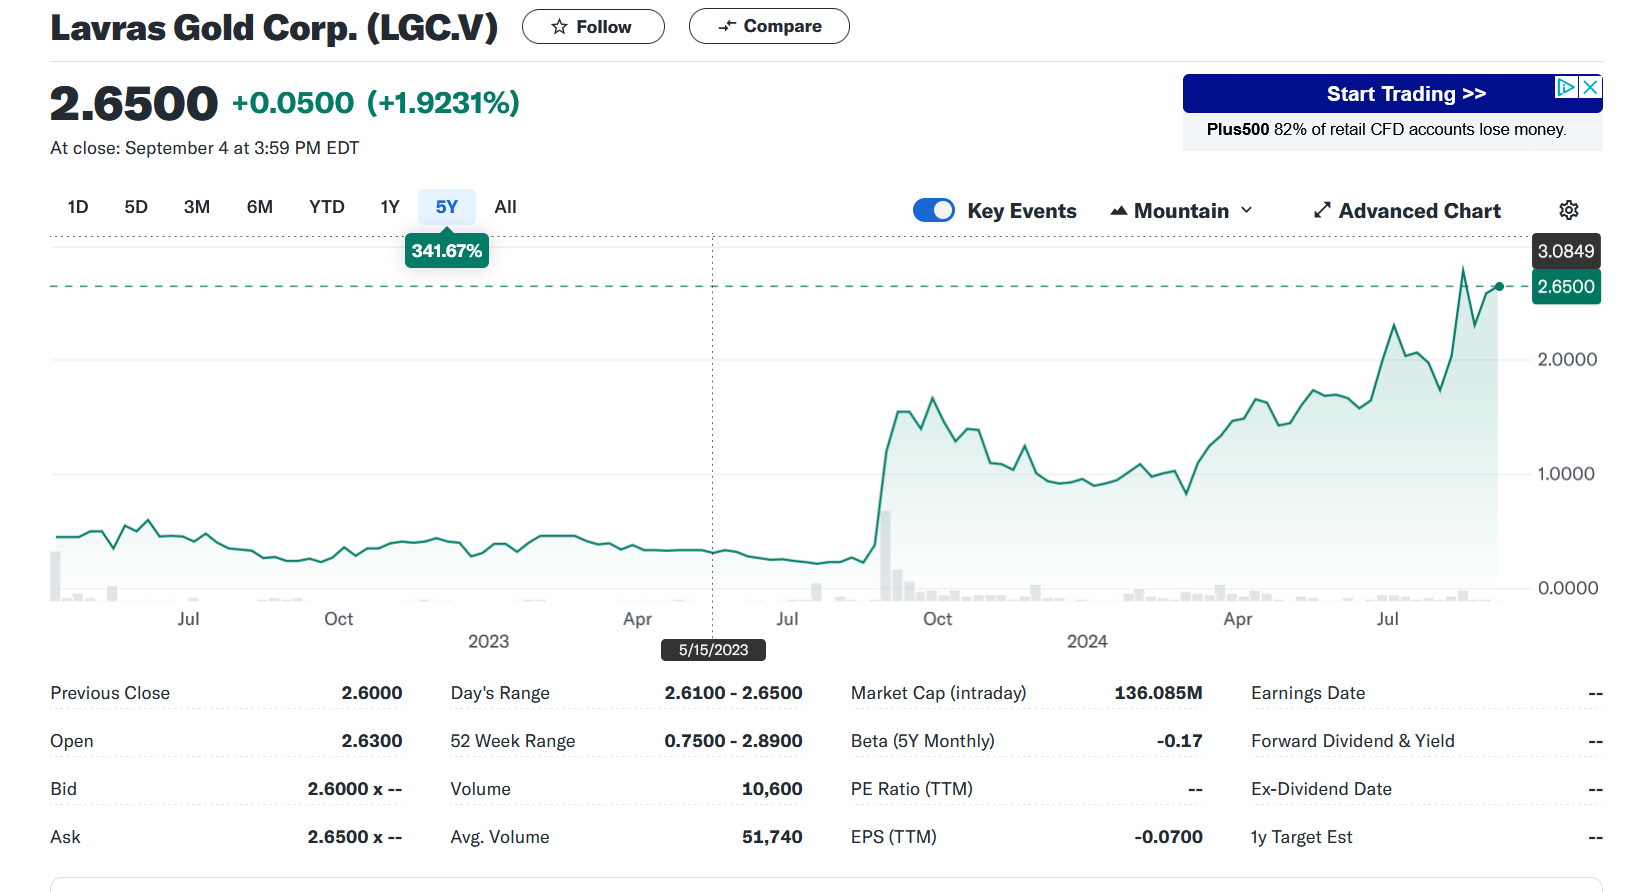Screen dimensions: 1632x892
Task: Click the compare arrows icon
Action: pos(727,26)
